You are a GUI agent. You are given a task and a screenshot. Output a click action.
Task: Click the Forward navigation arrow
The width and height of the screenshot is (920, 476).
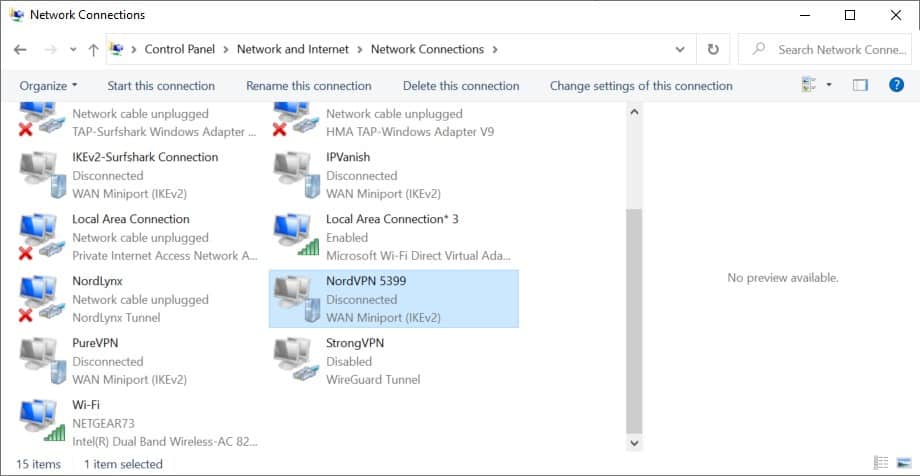(x=50, y=50)
